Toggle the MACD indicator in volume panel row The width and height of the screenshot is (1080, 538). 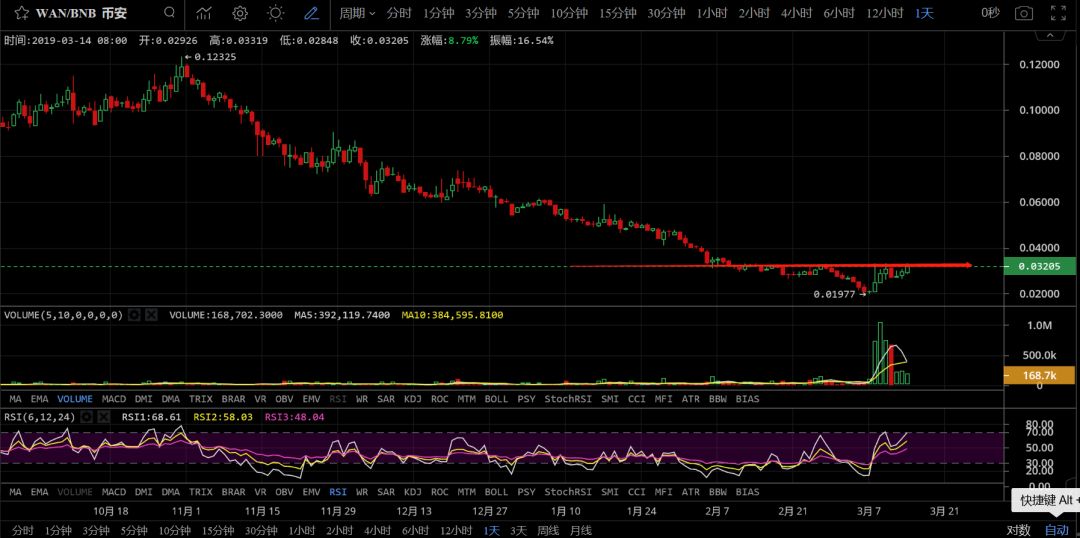[114, 399]
